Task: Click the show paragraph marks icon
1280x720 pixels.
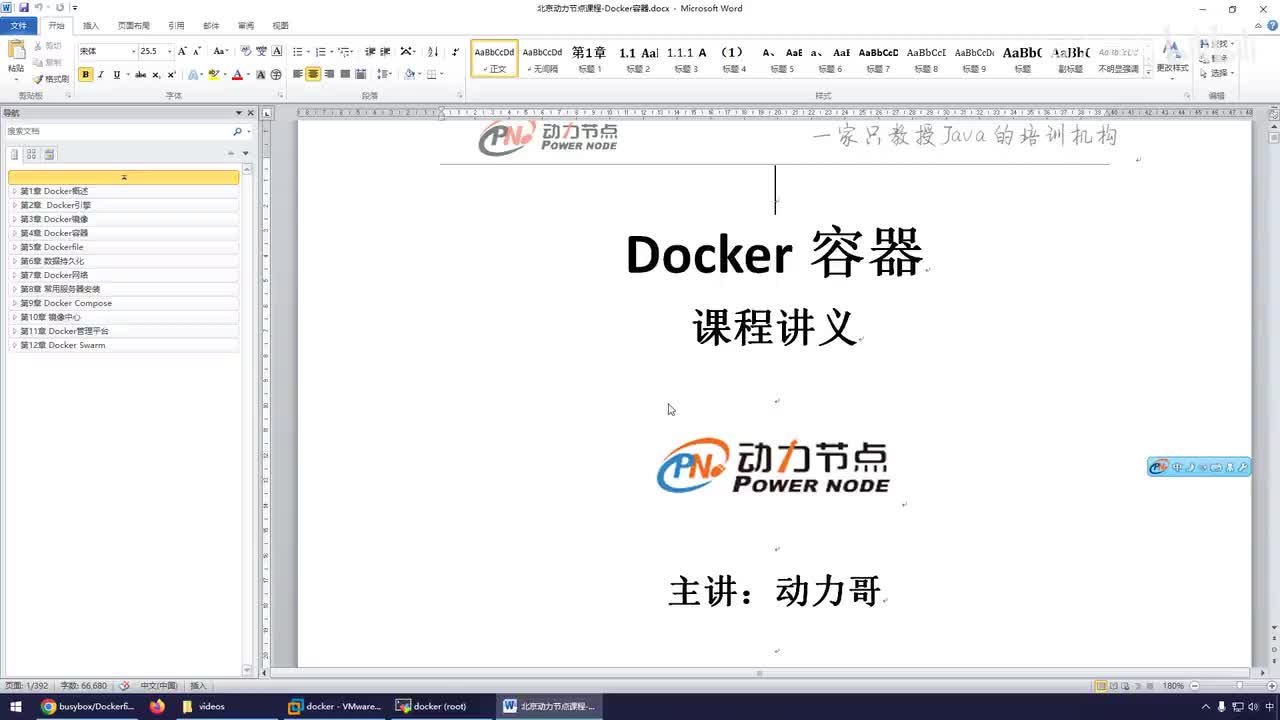Action: click(456, 51)
